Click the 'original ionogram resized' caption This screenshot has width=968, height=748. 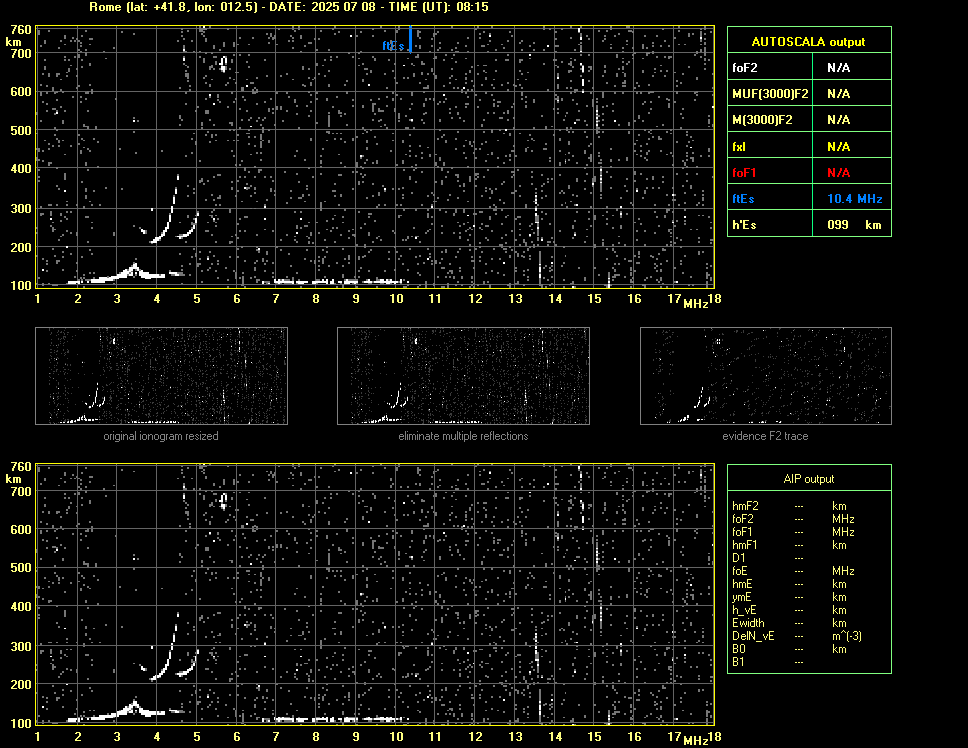point(161,436)
